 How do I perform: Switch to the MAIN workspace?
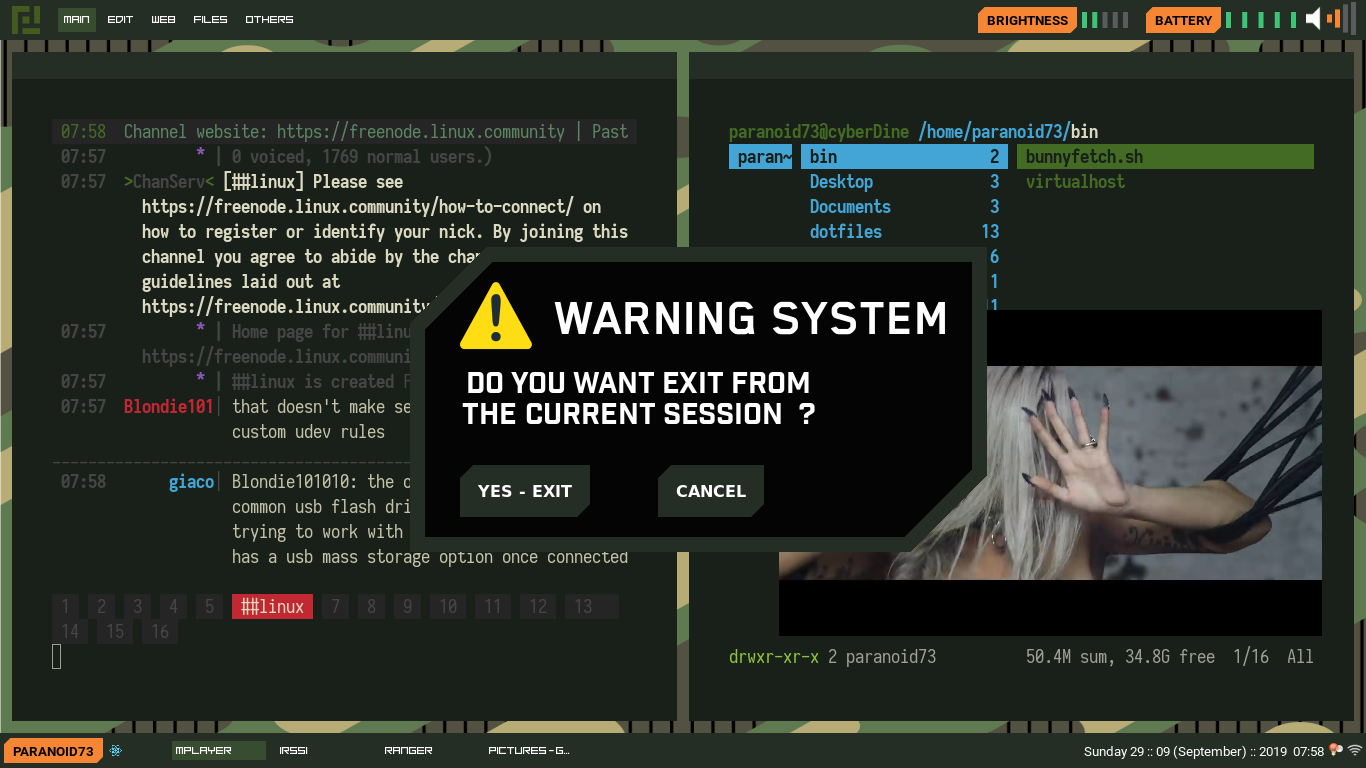(76, 19)
